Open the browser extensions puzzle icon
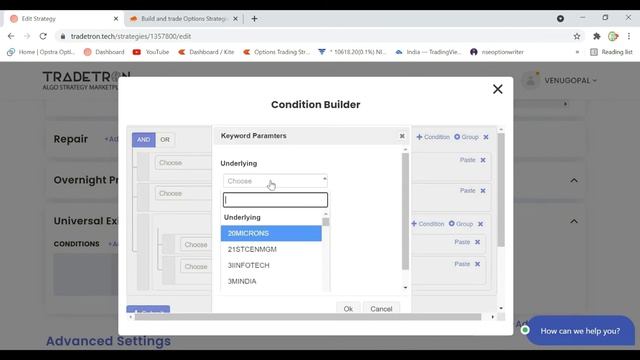This screenshot has width=640, height=360. (596, 36)
